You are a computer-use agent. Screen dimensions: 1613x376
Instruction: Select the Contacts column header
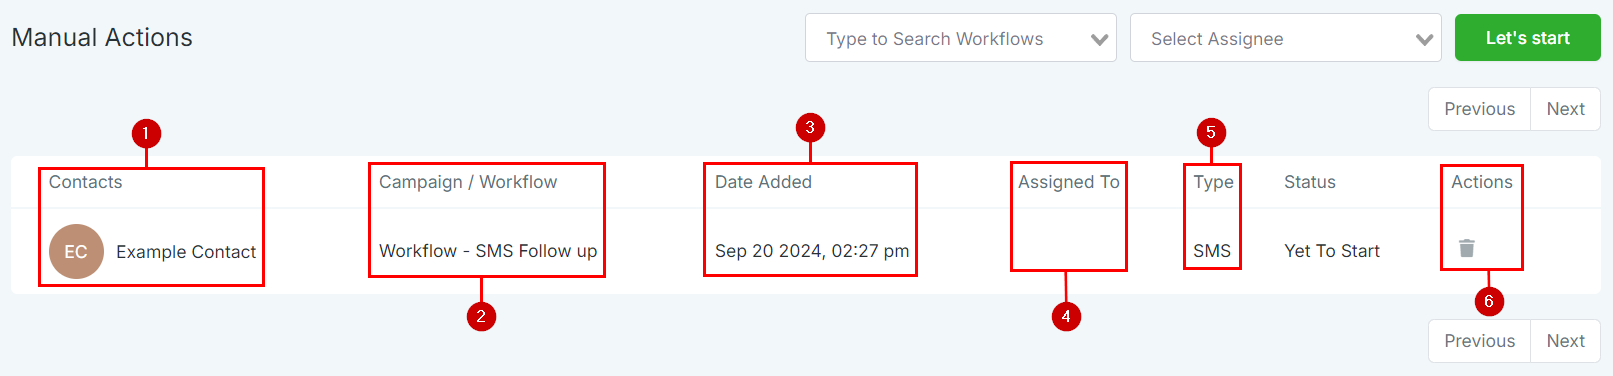[85, 182]
